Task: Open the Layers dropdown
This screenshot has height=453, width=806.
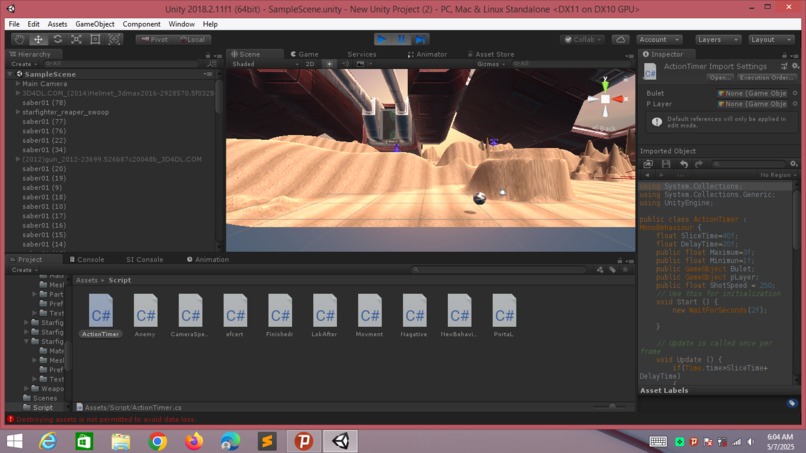Action: click(718, 40)
